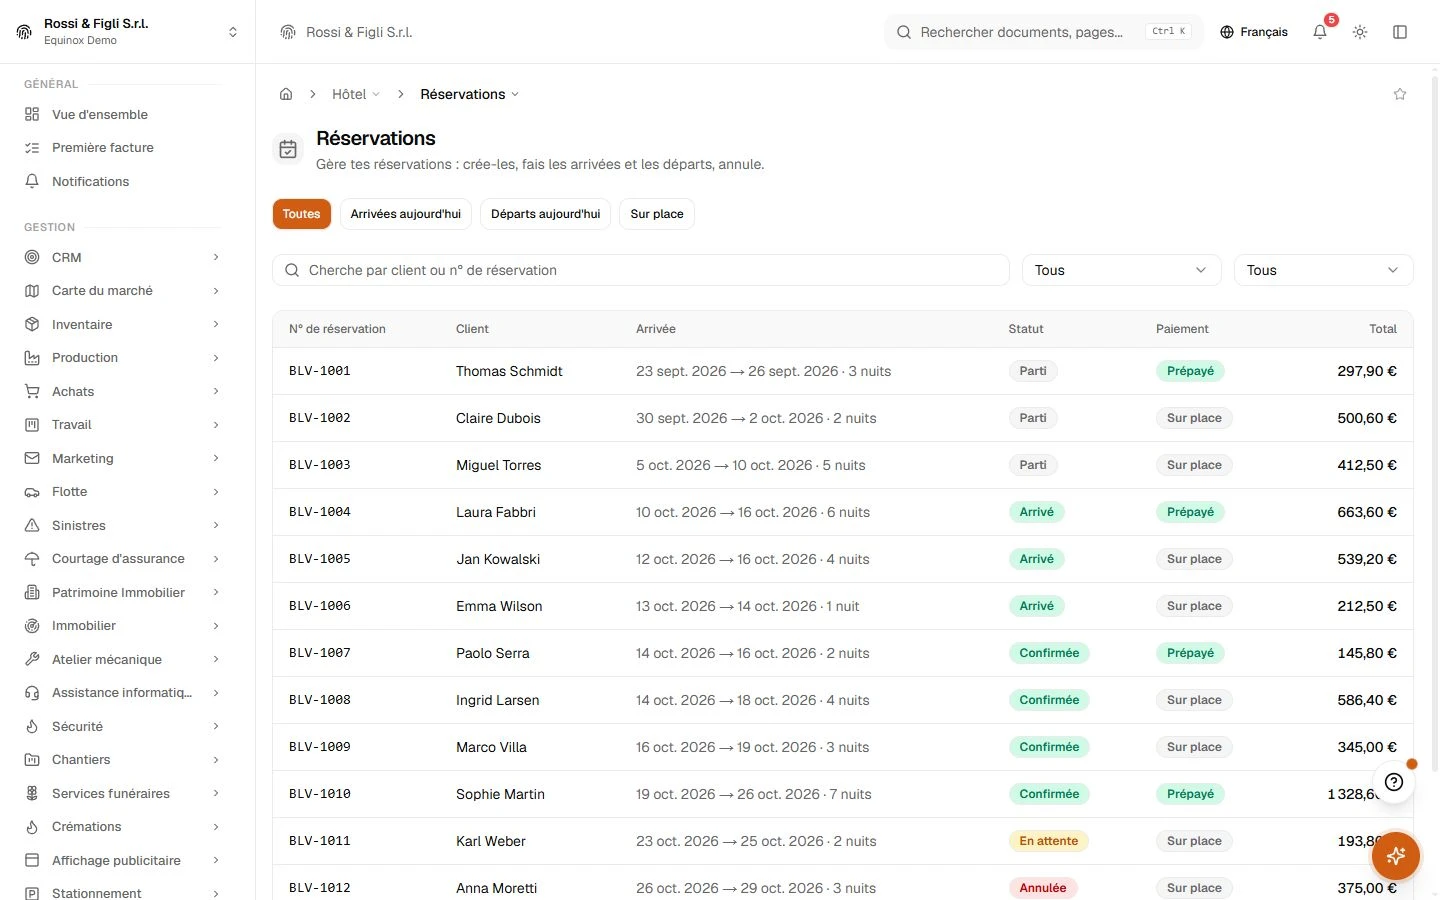This screenshot has width=1440, height=900.
Task: Click the Achats shopping cart icon
Action: click(32, 391)
